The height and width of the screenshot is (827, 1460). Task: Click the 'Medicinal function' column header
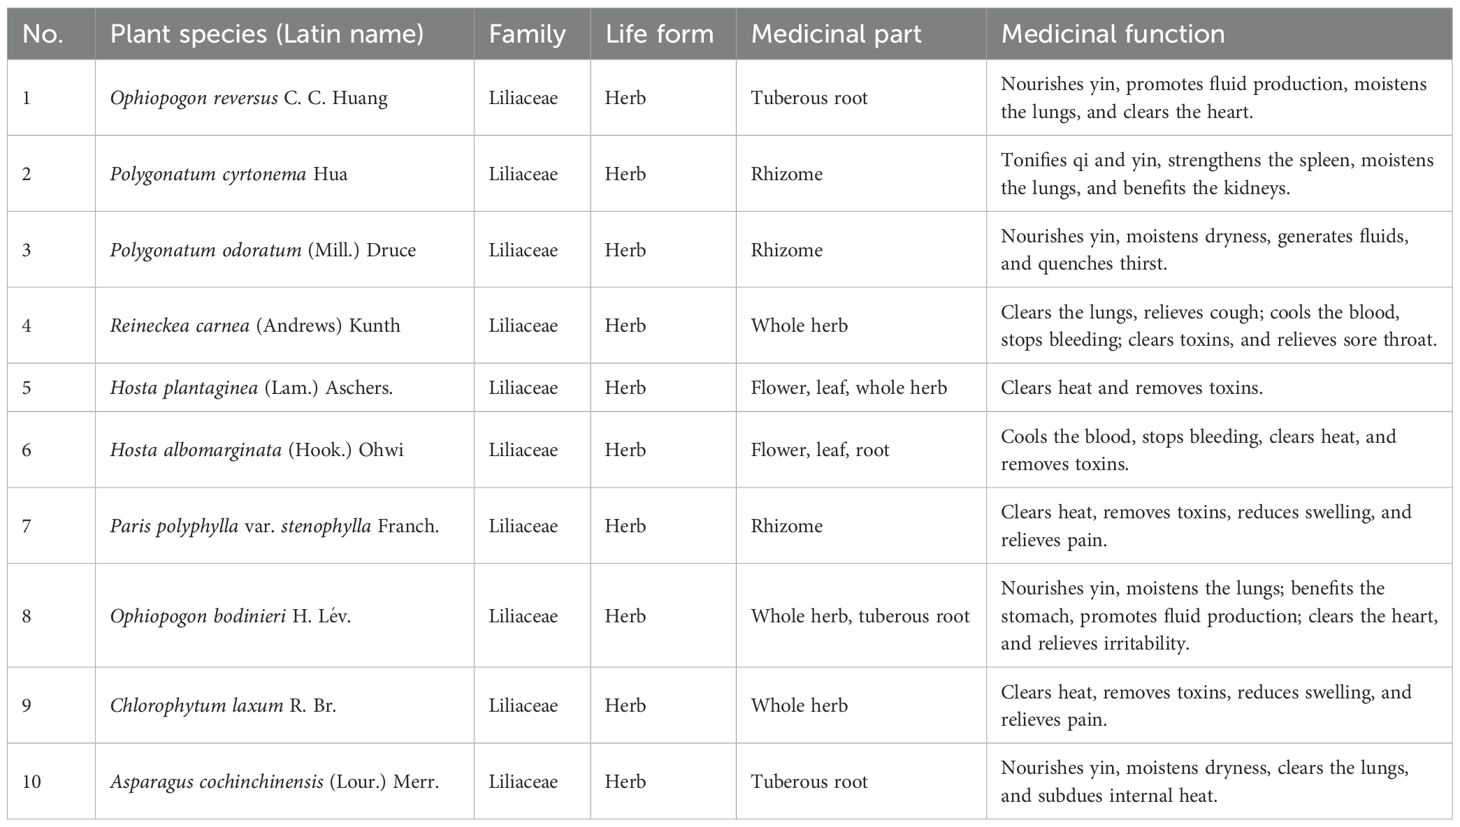[1112, 34]
